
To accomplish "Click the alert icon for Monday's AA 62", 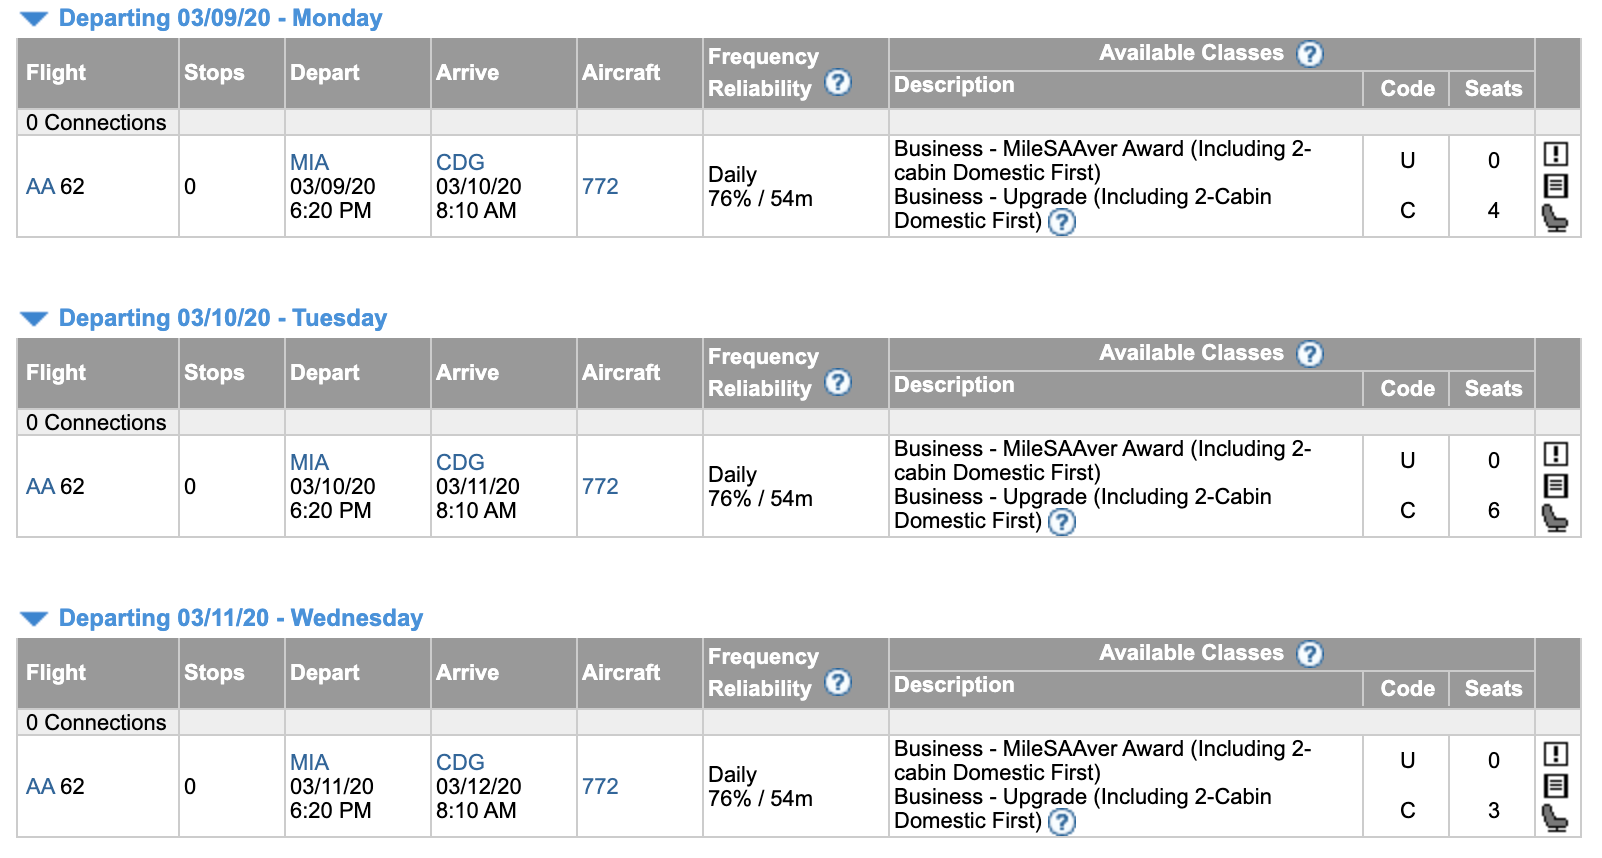I will tap(1555, 154).
